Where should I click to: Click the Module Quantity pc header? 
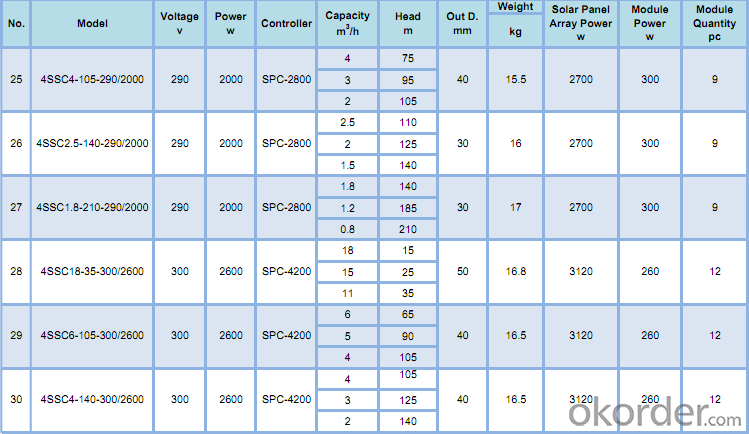click(x=714, y=23)
